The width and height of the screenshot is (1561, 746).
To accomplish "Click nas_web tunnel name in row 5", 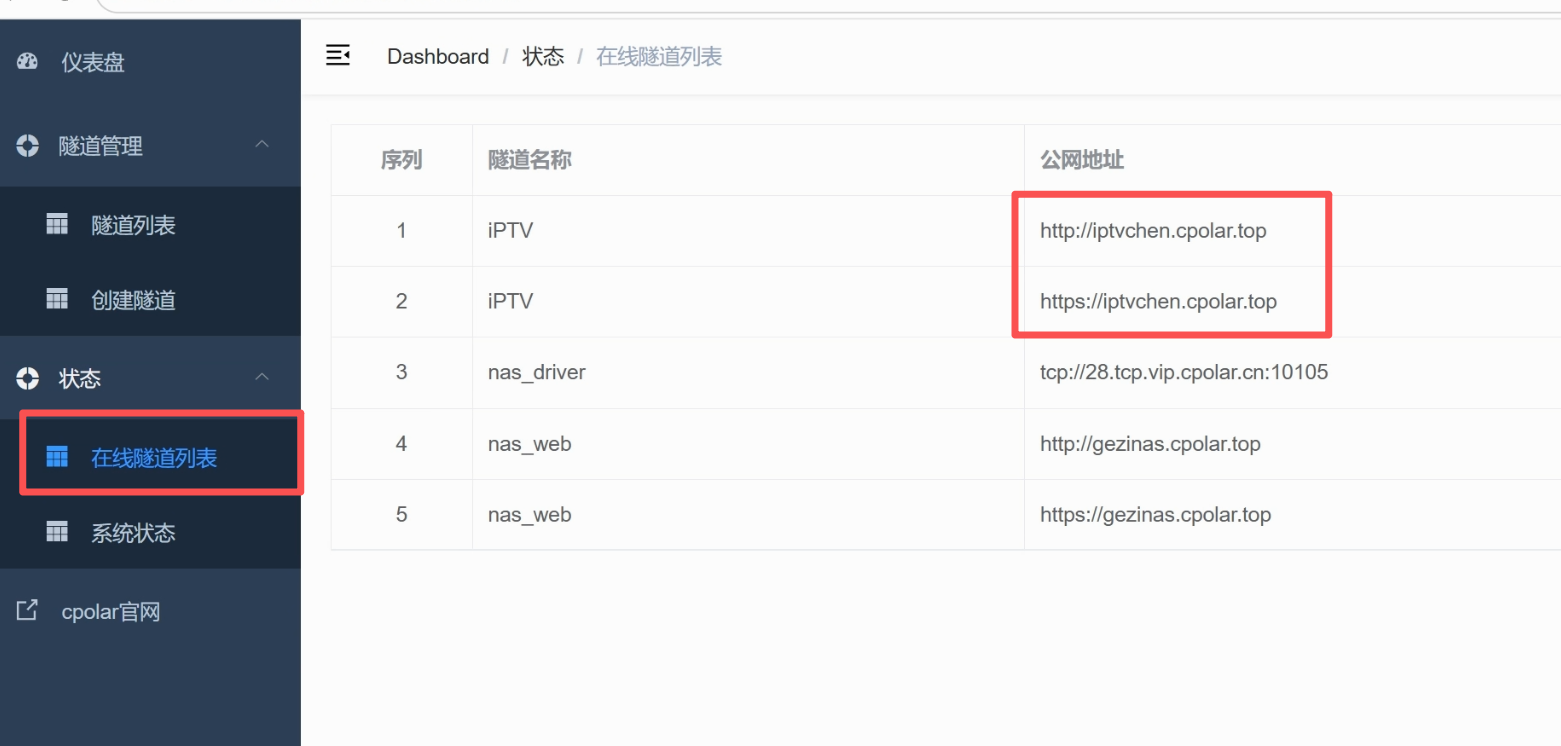I will pyautogui.click(x=530, y=515).
